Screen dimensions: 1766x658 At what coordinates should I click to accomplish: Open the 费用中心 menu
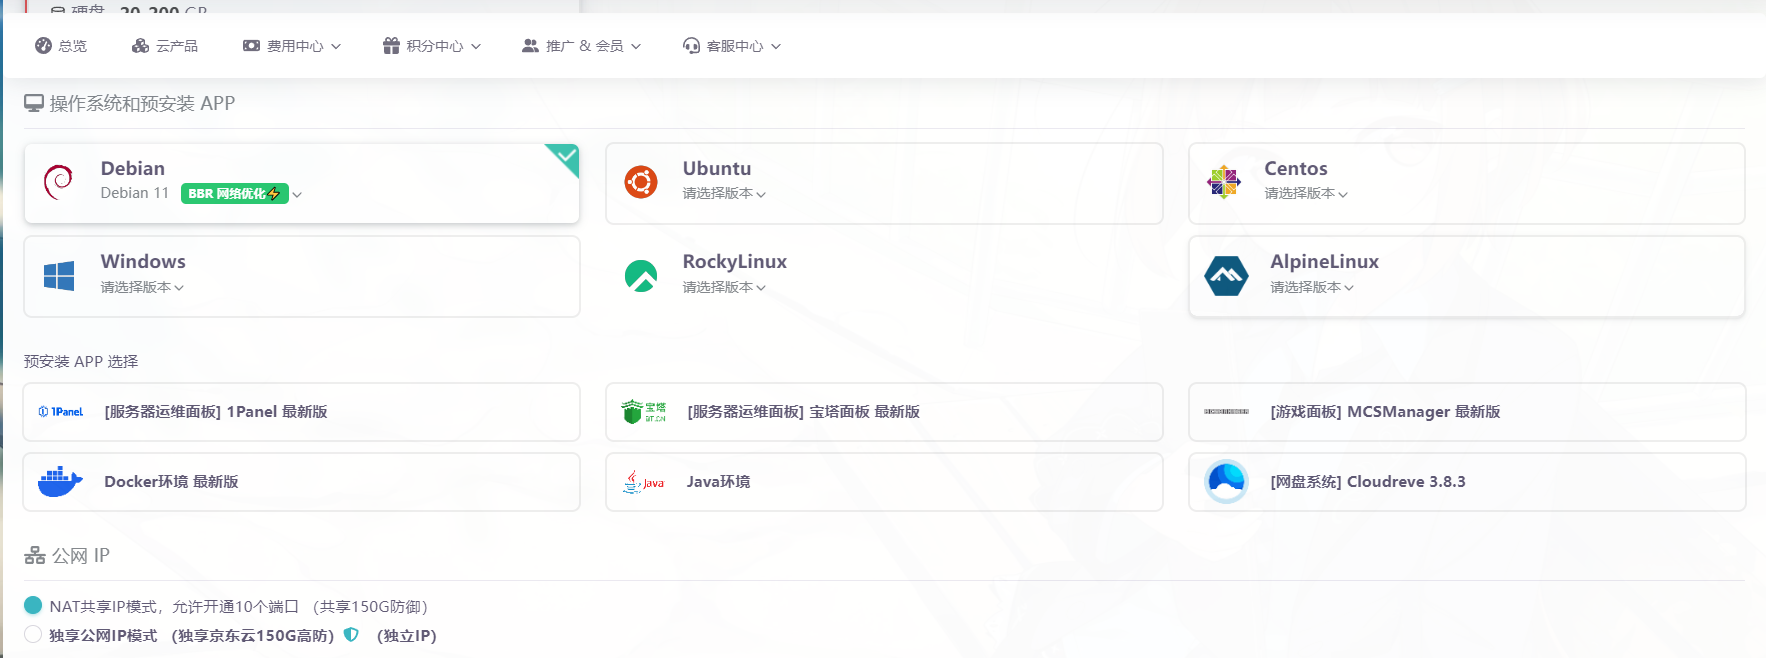pyautogui.click(x=292, y=46)
